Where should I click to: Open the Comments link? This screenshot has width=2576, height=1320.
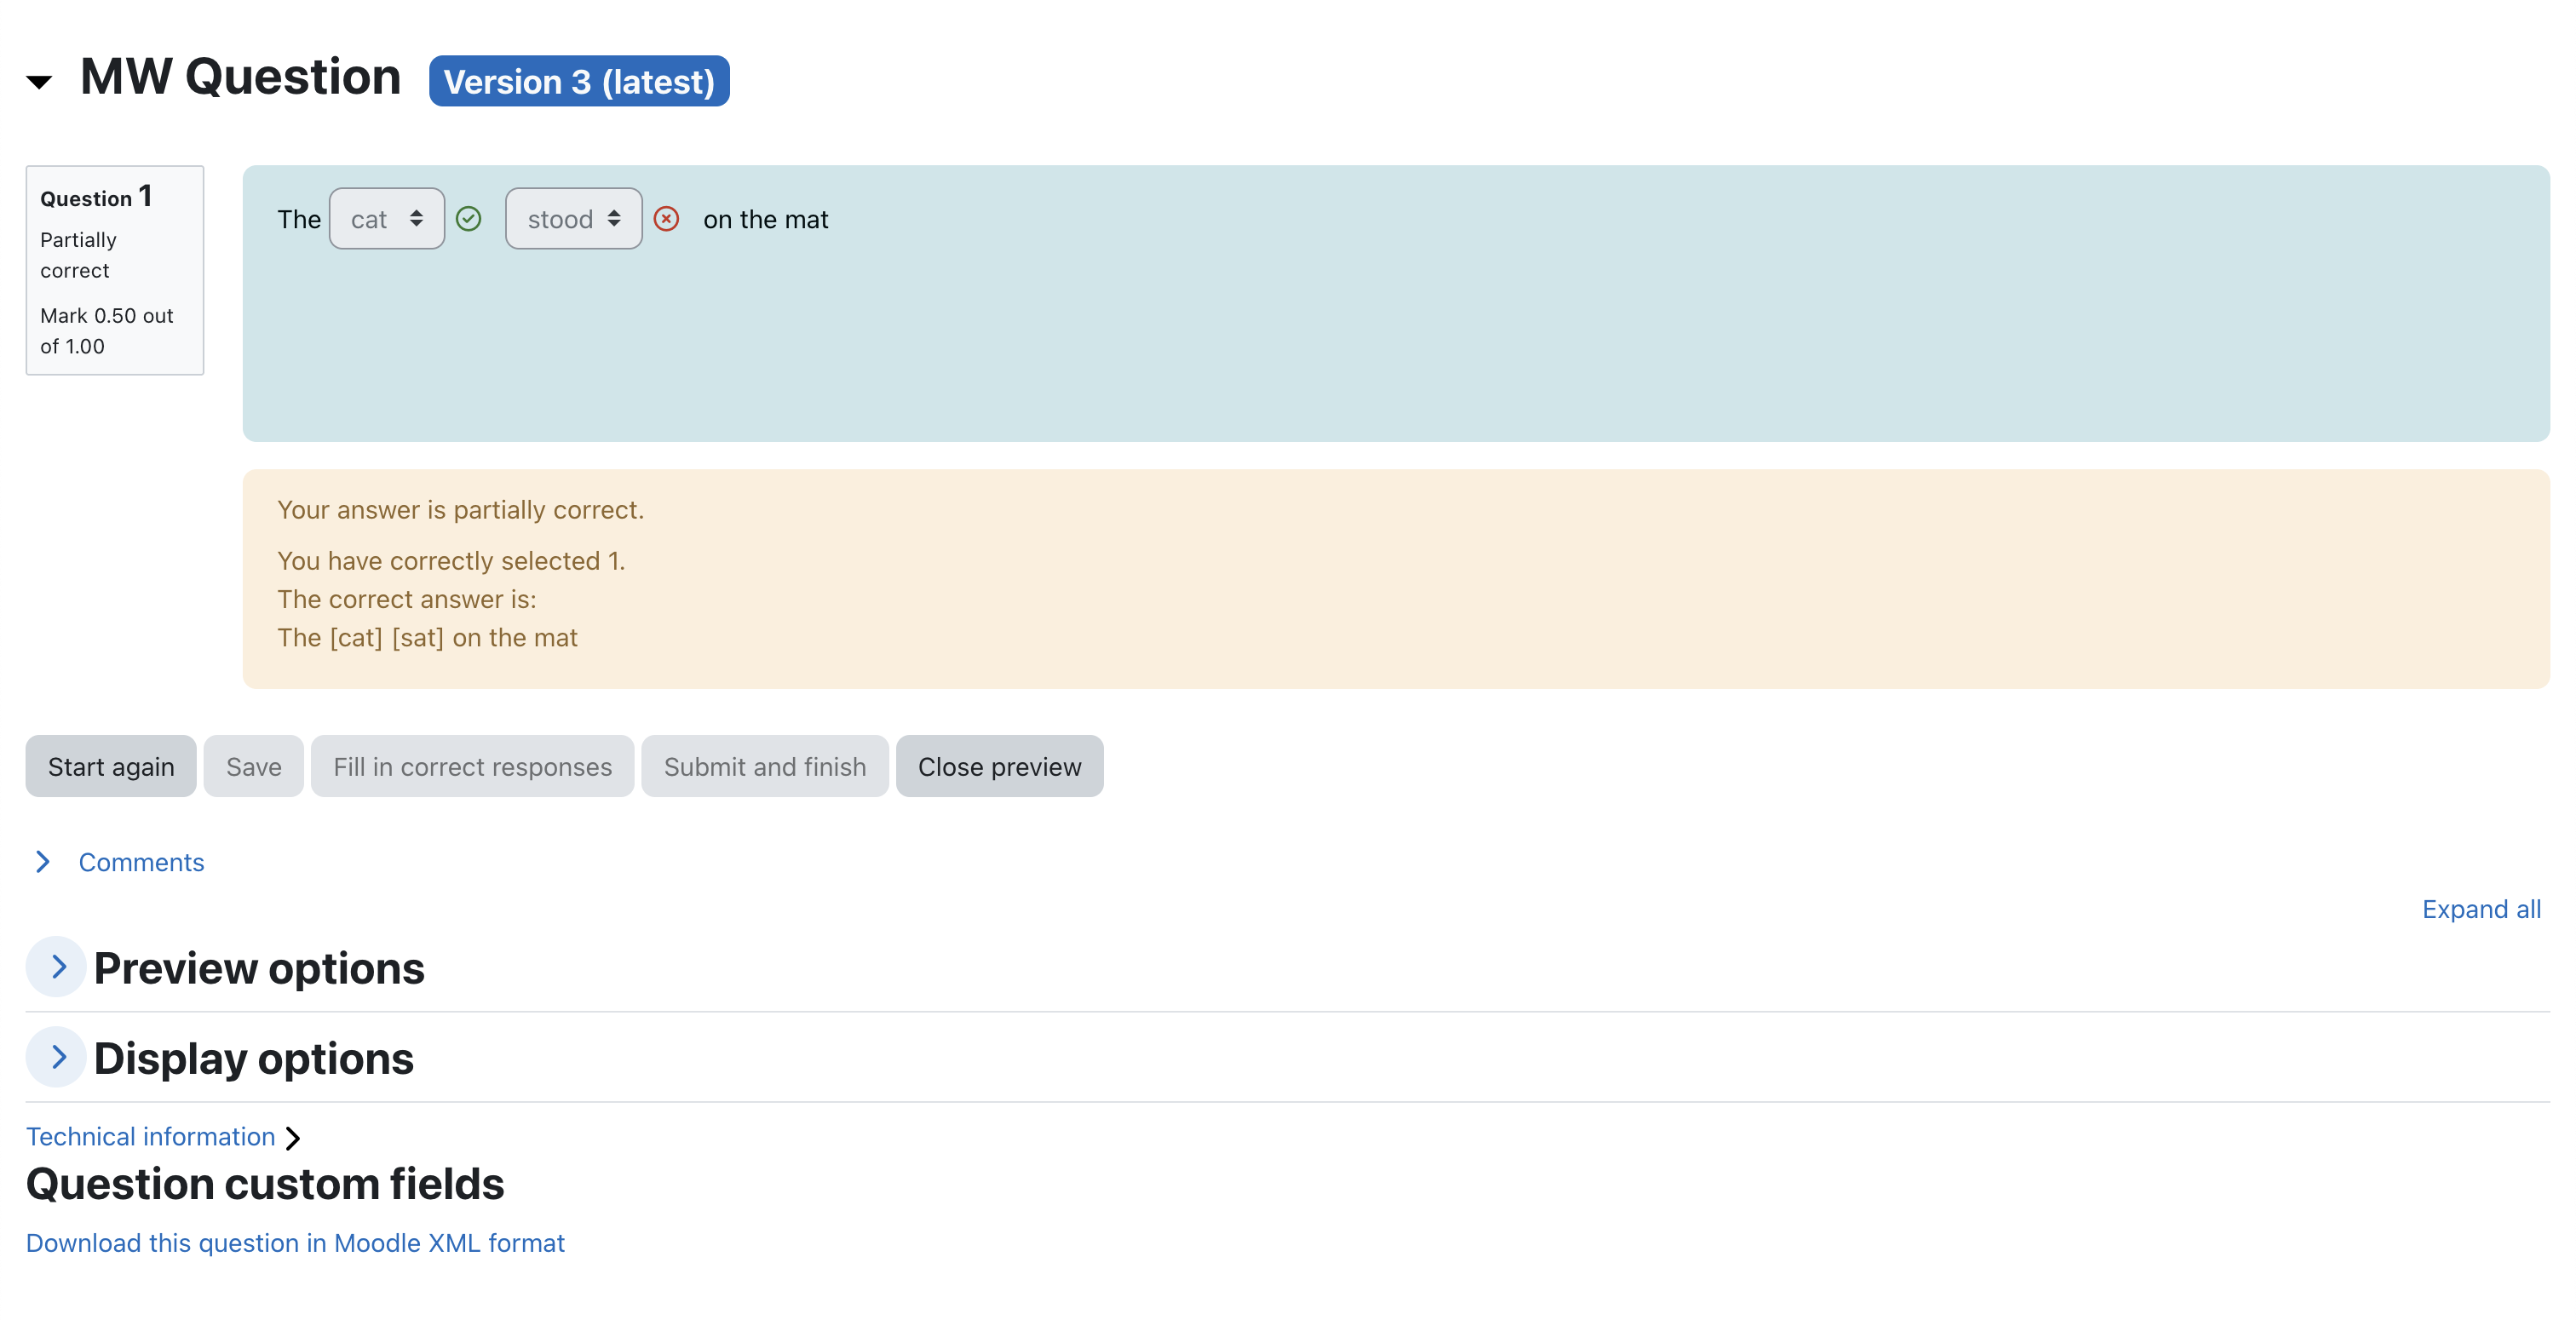point(141,862)
